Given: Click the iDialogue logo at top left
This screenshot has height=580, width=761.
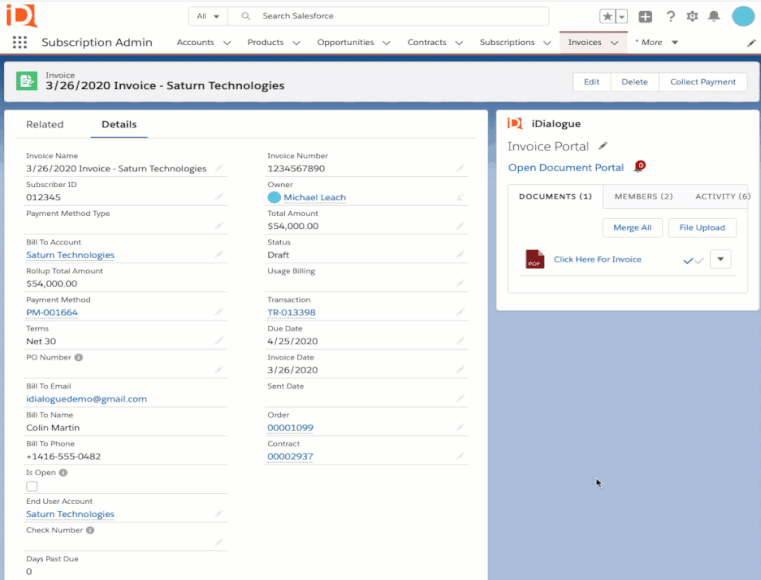Looking at the screenshot, I should (x=21, y=16).
